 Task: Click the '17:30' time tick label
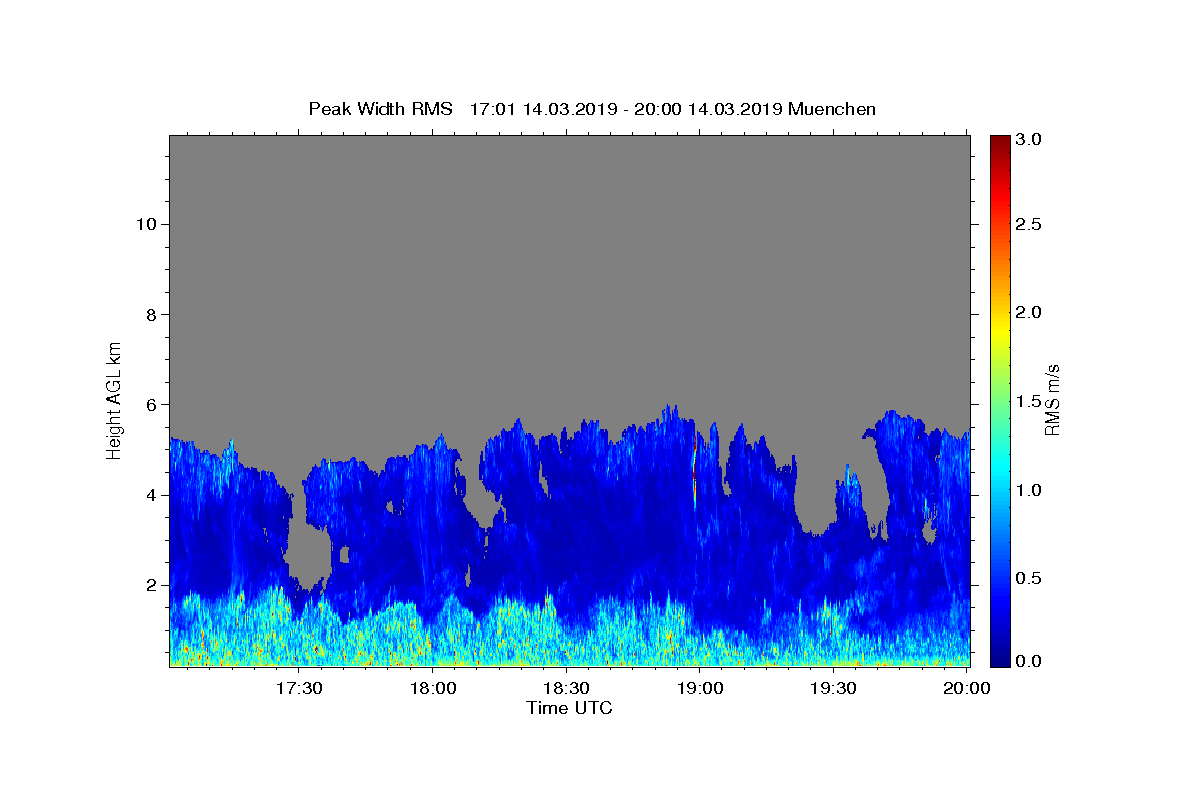point(300,688)
